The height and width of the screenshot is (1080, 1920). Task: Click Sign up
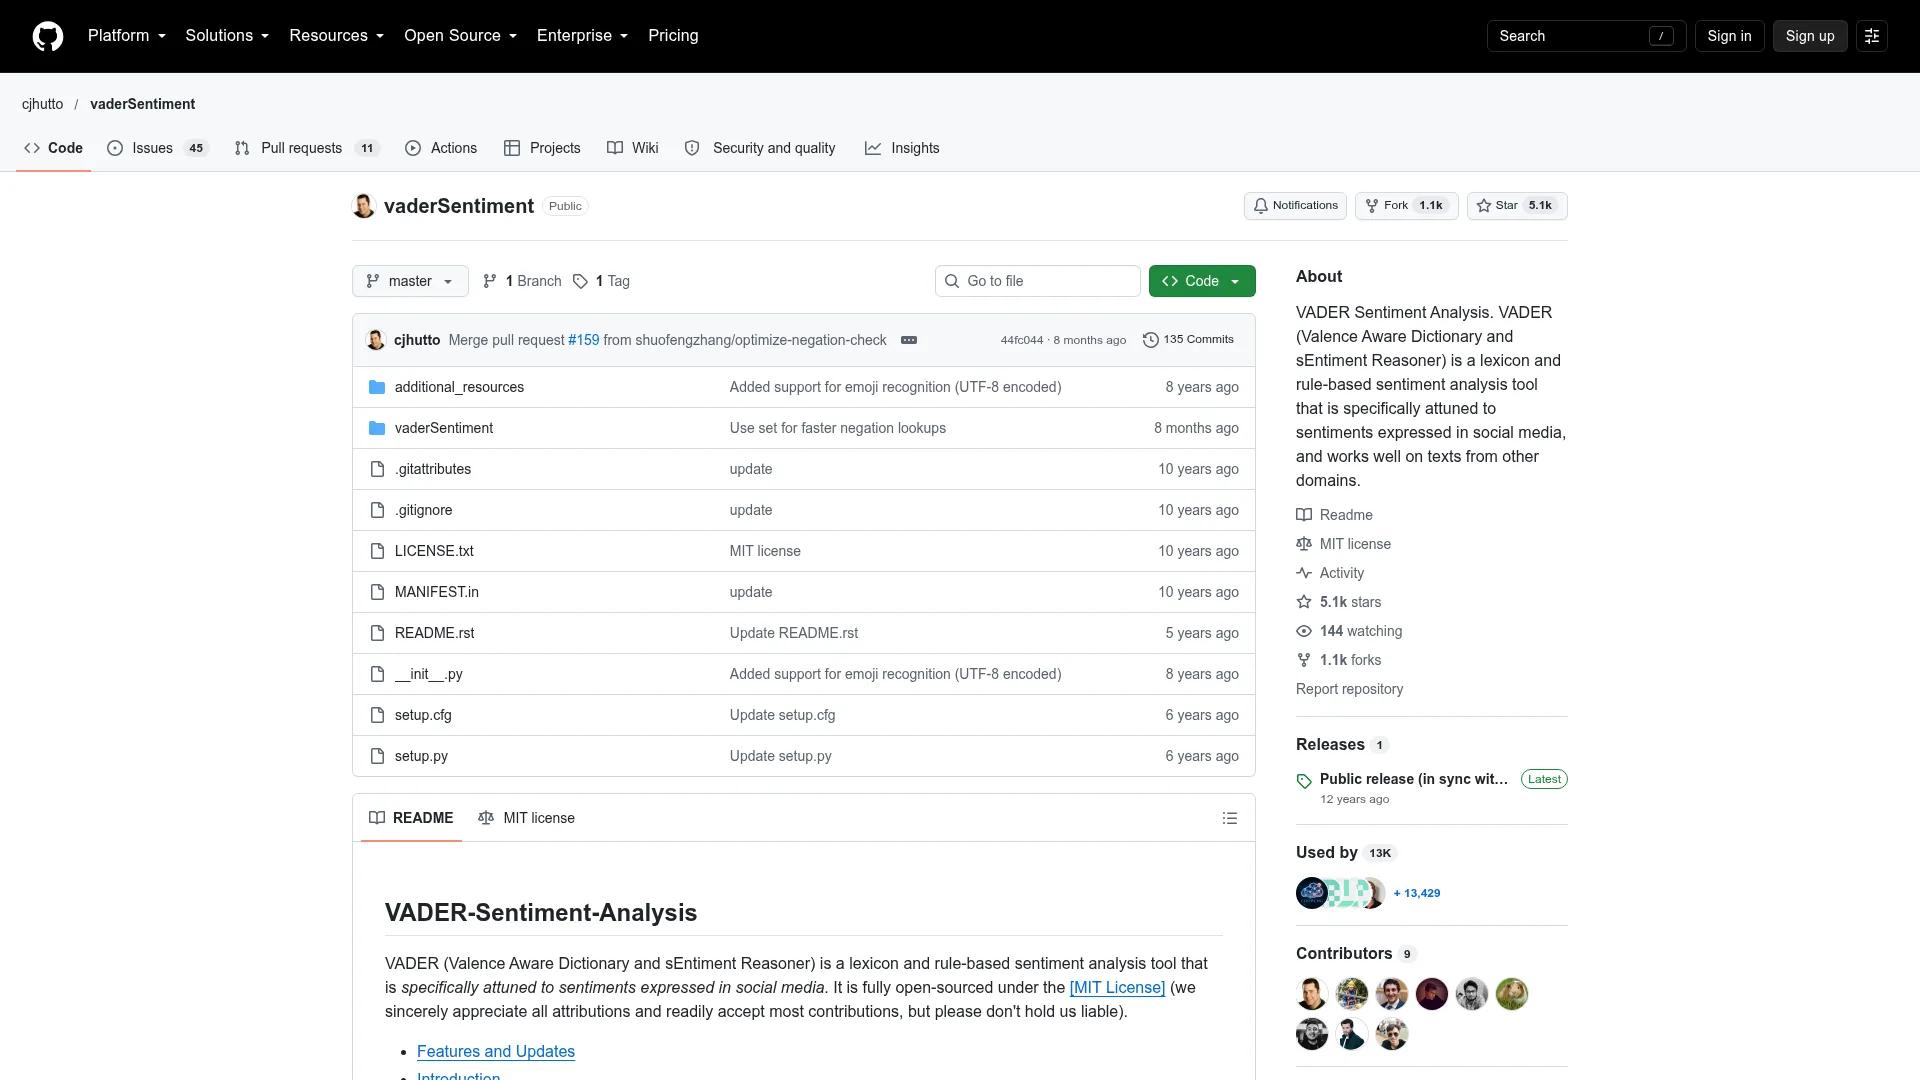1810,36
